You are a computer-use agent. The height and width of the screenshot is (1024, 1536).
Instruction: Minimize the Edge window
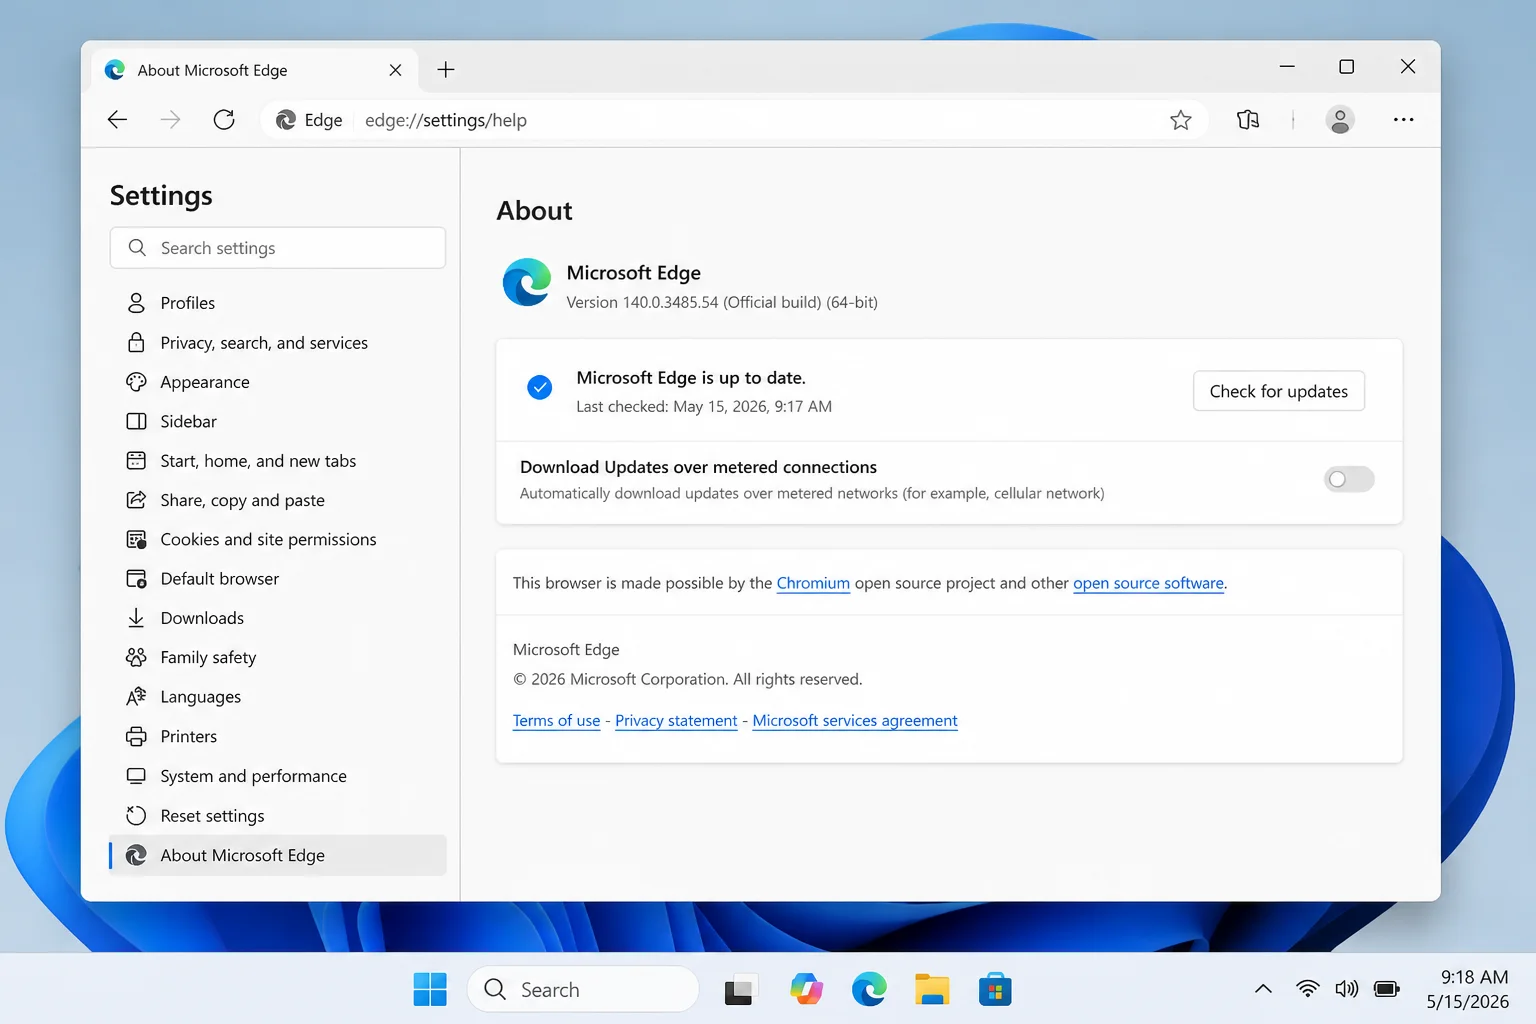point(1287,67)
